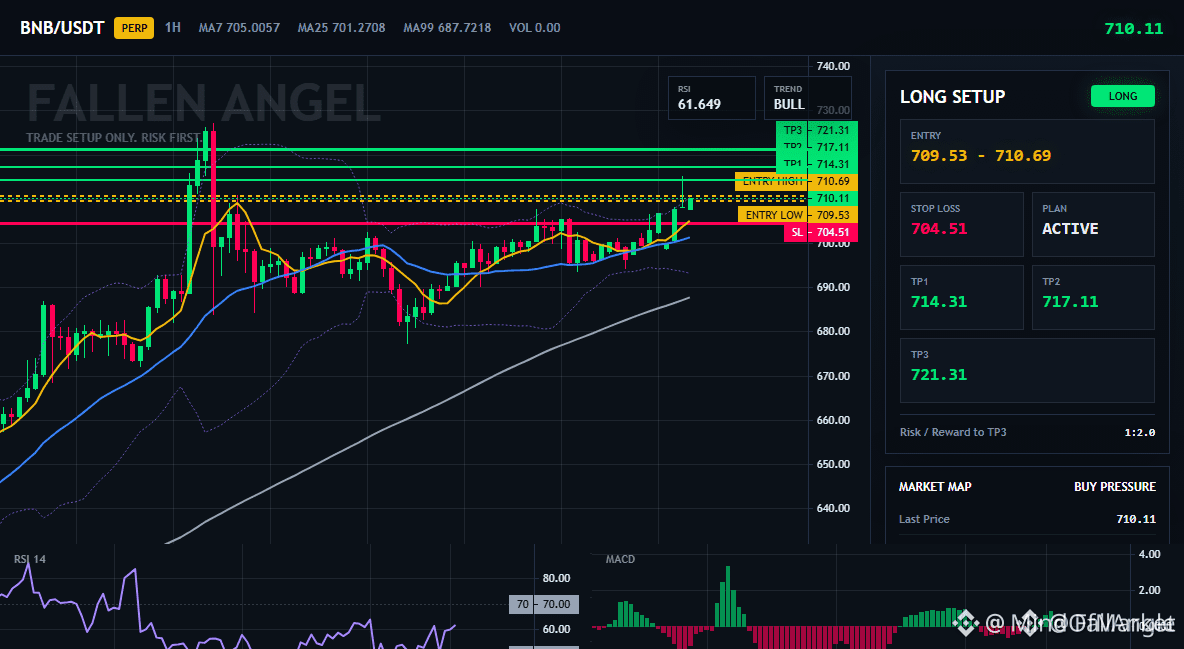Open the TREND BULL info box
The image size is (1184, 649).
(x=807, y=97)
